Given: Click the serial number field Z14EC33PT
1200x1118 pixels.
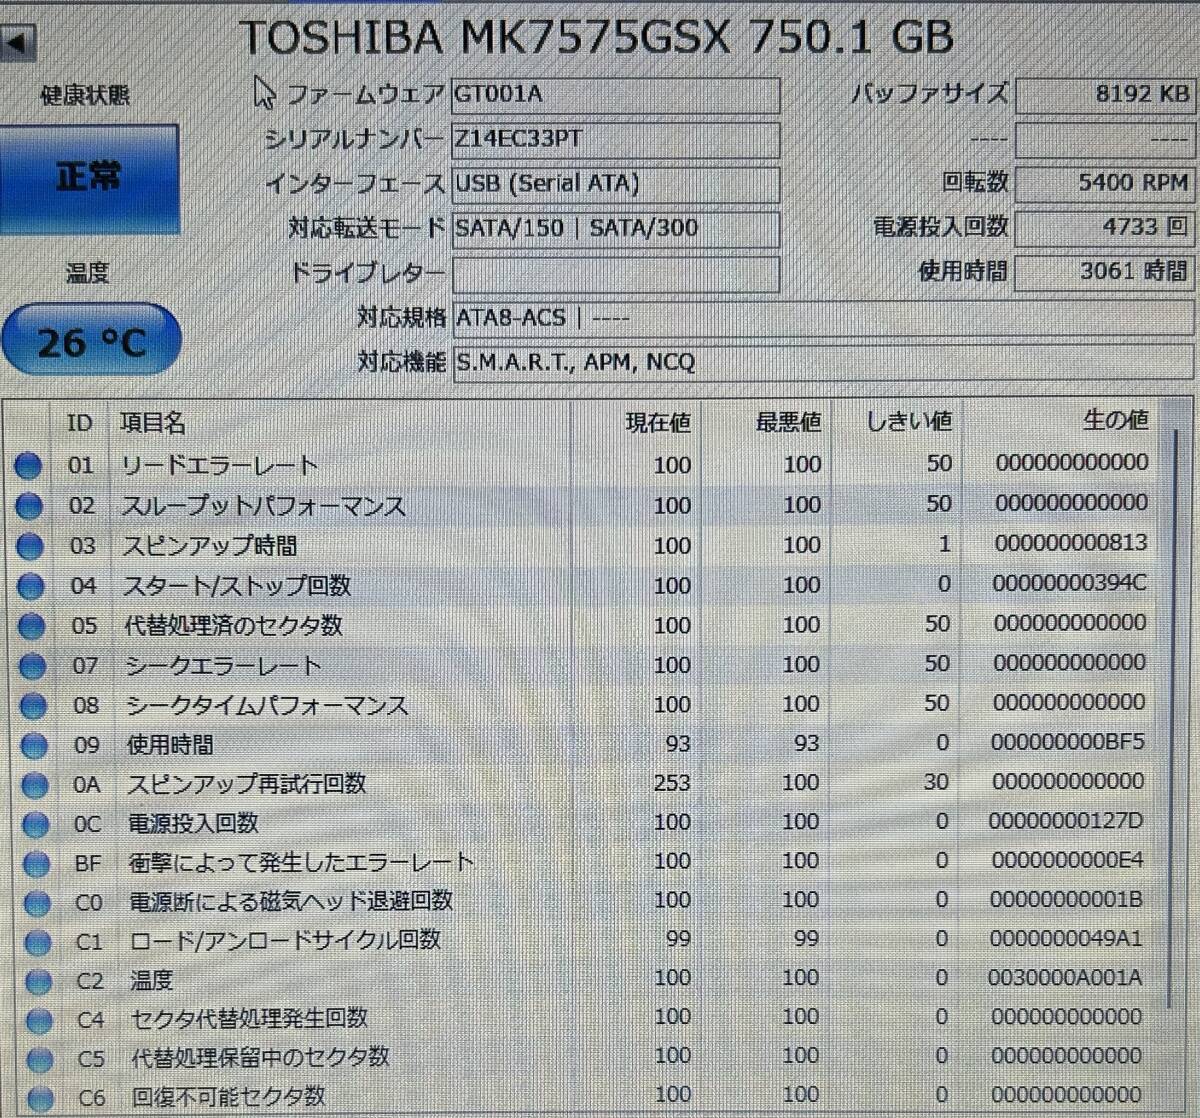Looking at the screenshot, I should click(x=615, y=140).
